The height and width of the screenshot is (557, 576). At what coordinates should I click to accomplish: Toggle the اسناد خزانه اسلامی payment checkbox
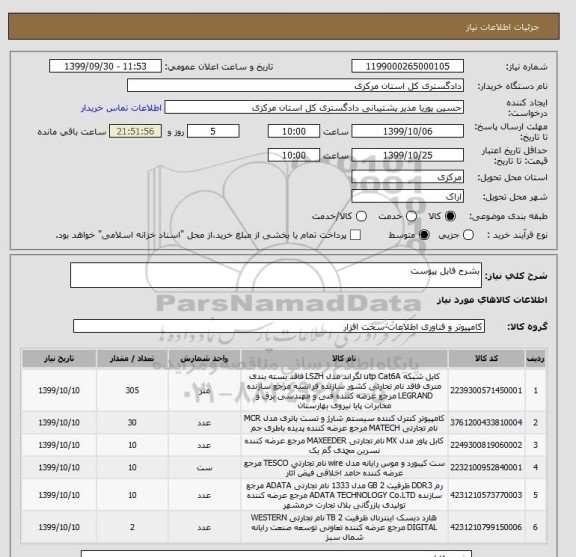[355, 235]
